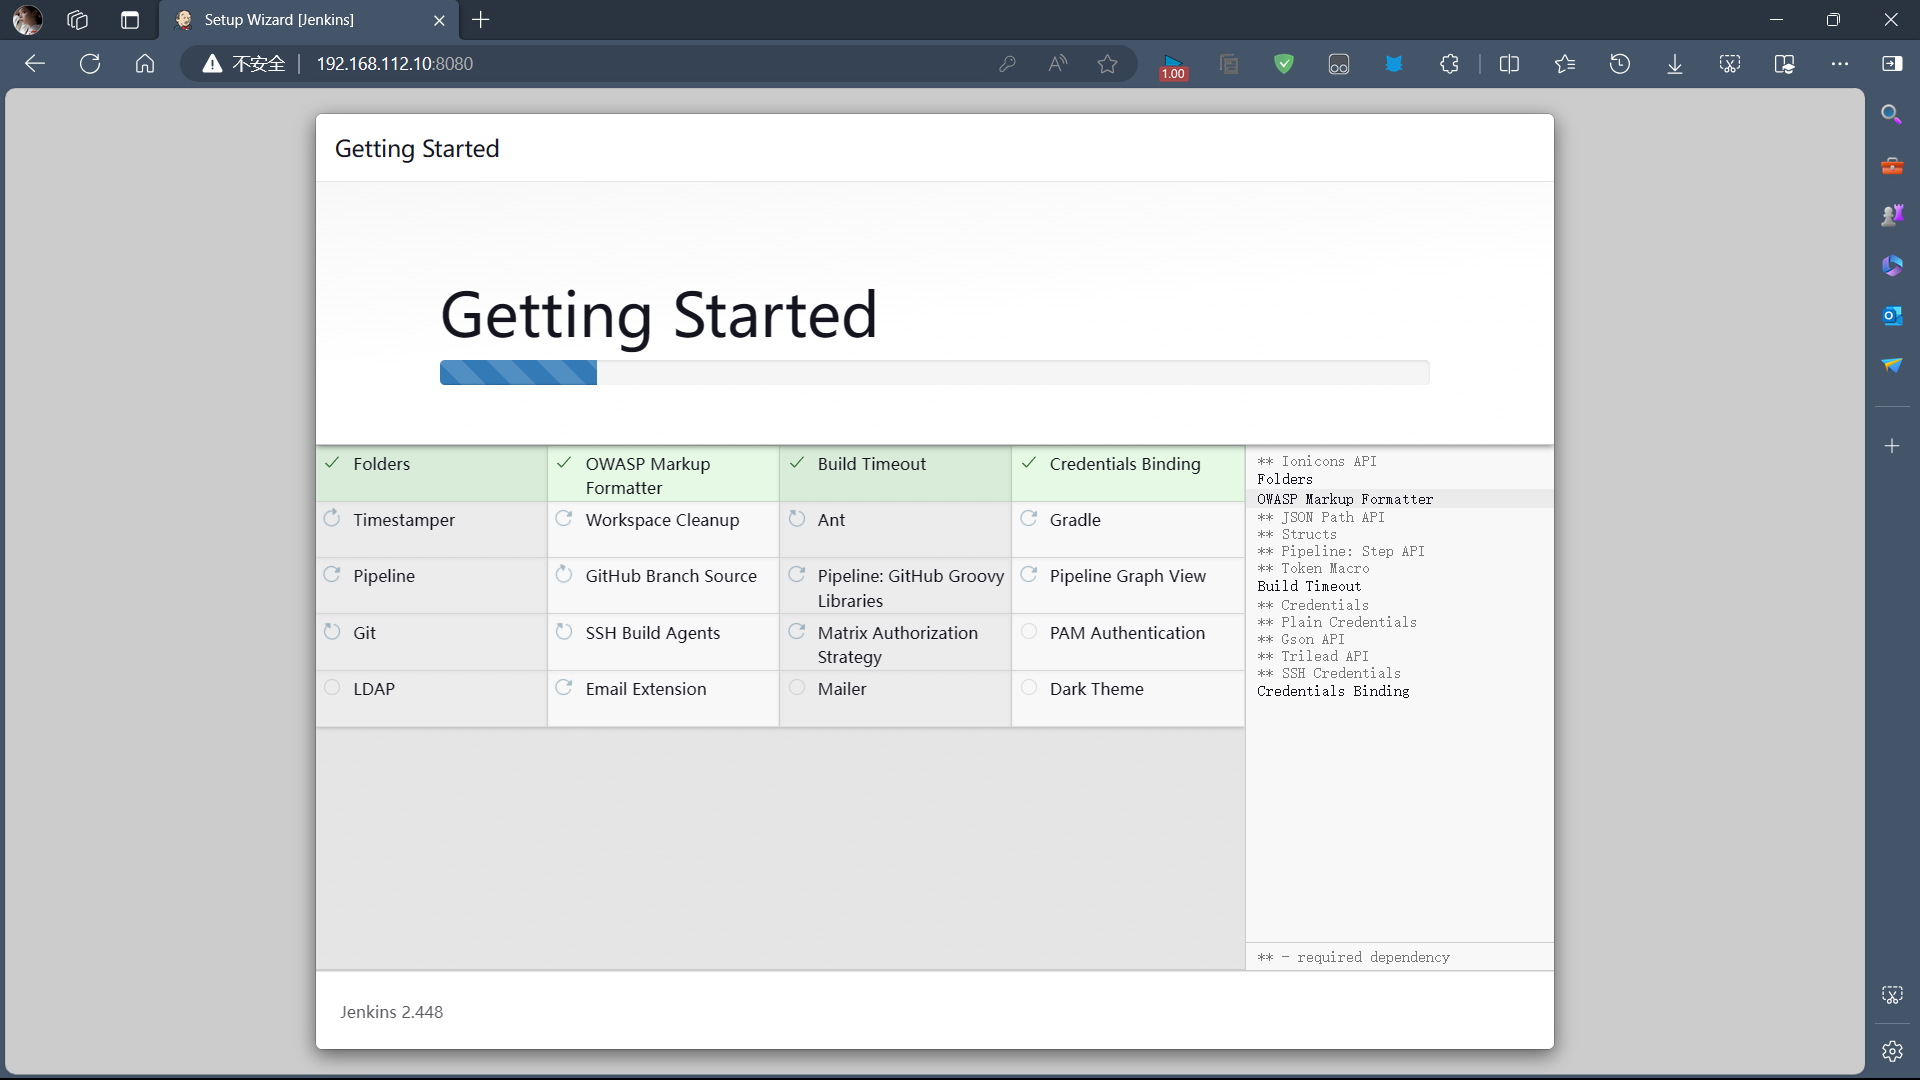Image resolution: width=1920 pixels, height=1080 pixels.
Task: Open the Dark Reader extension icon
Action: coord(1339,63)
